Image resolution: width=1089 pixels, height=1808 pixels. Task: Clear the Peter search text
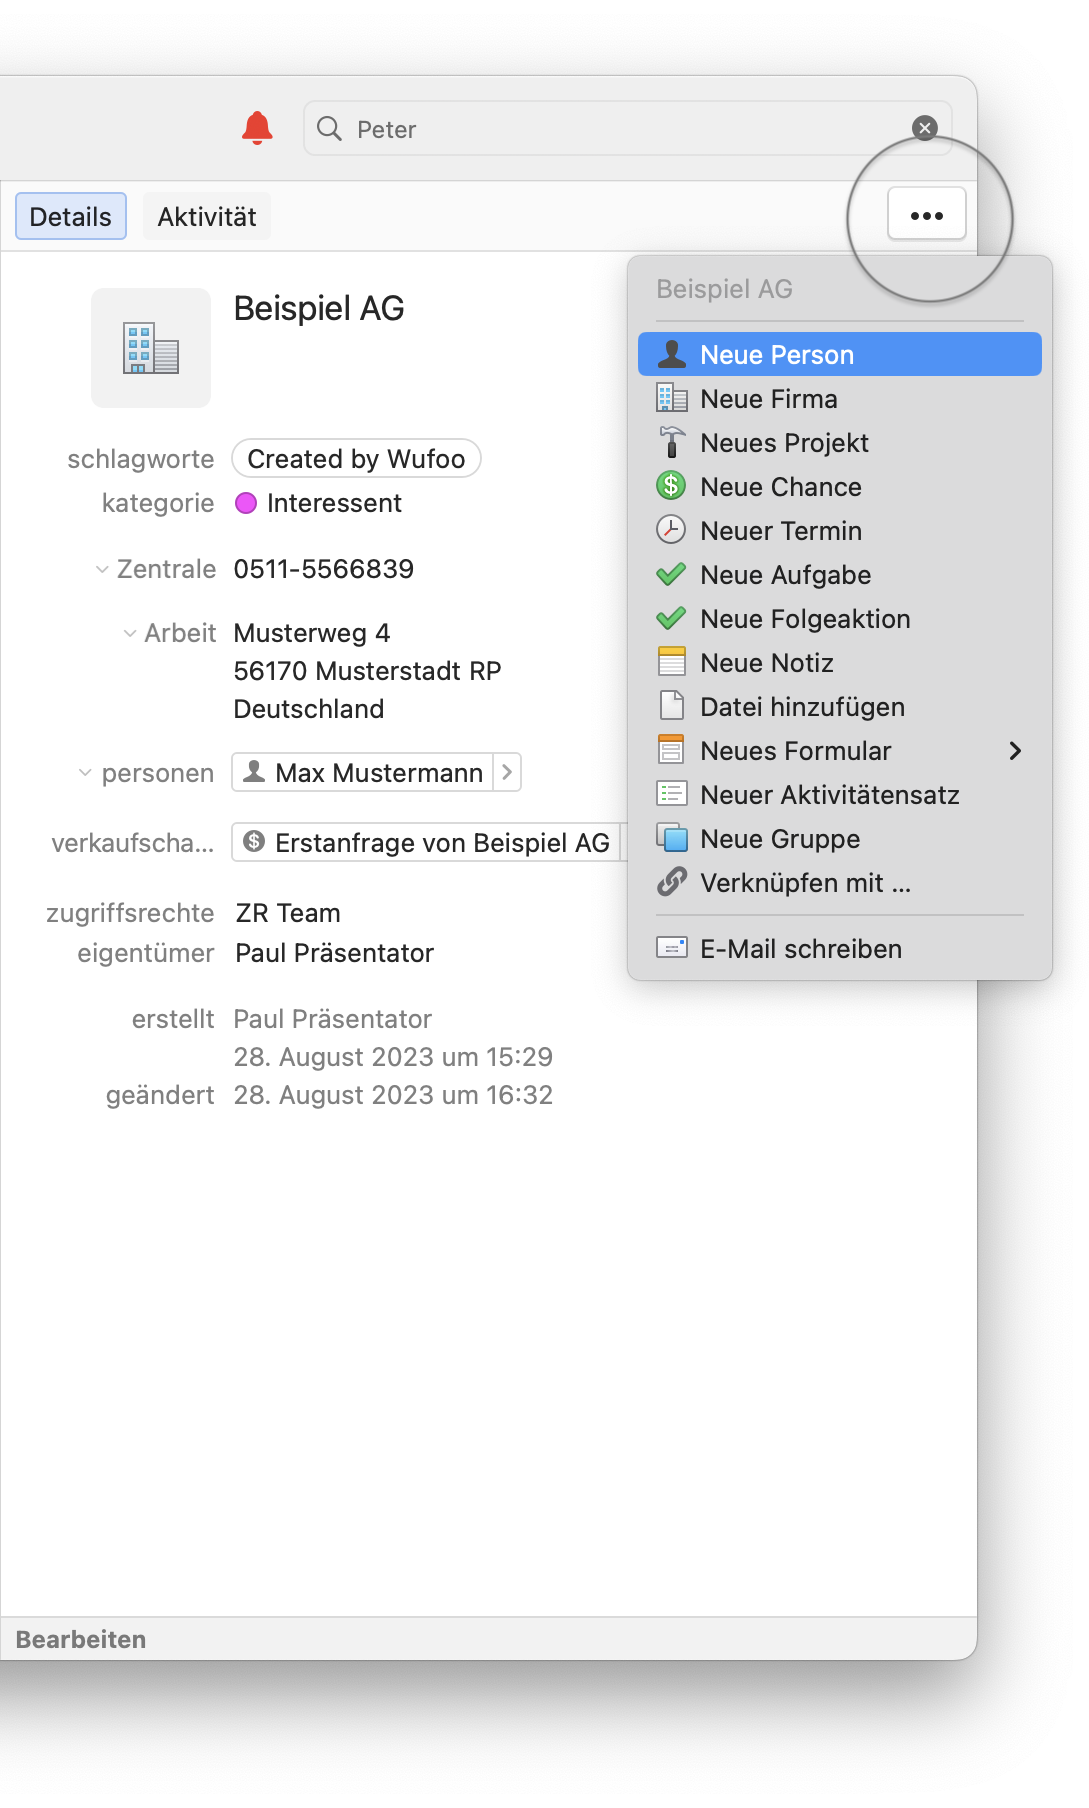(925, 128)
